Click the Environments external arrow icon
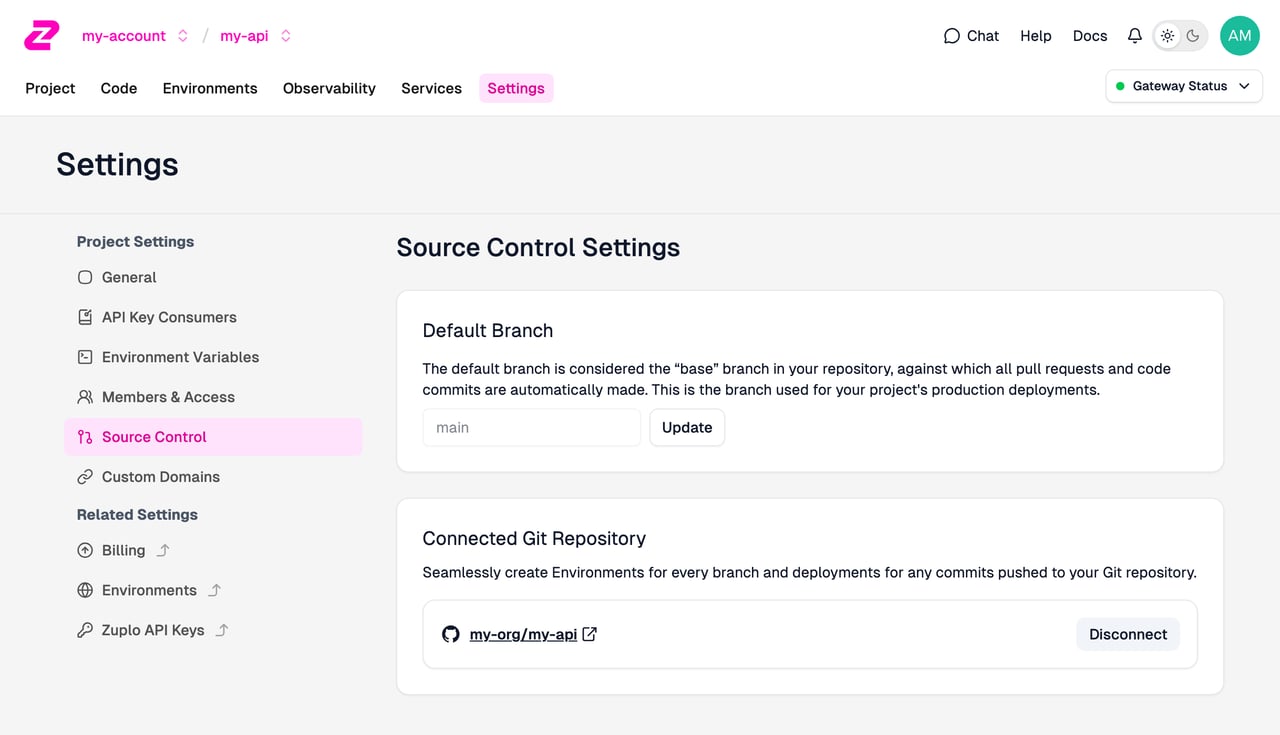This screenshot has width=1280, height=735. click(x=214, y=590)
